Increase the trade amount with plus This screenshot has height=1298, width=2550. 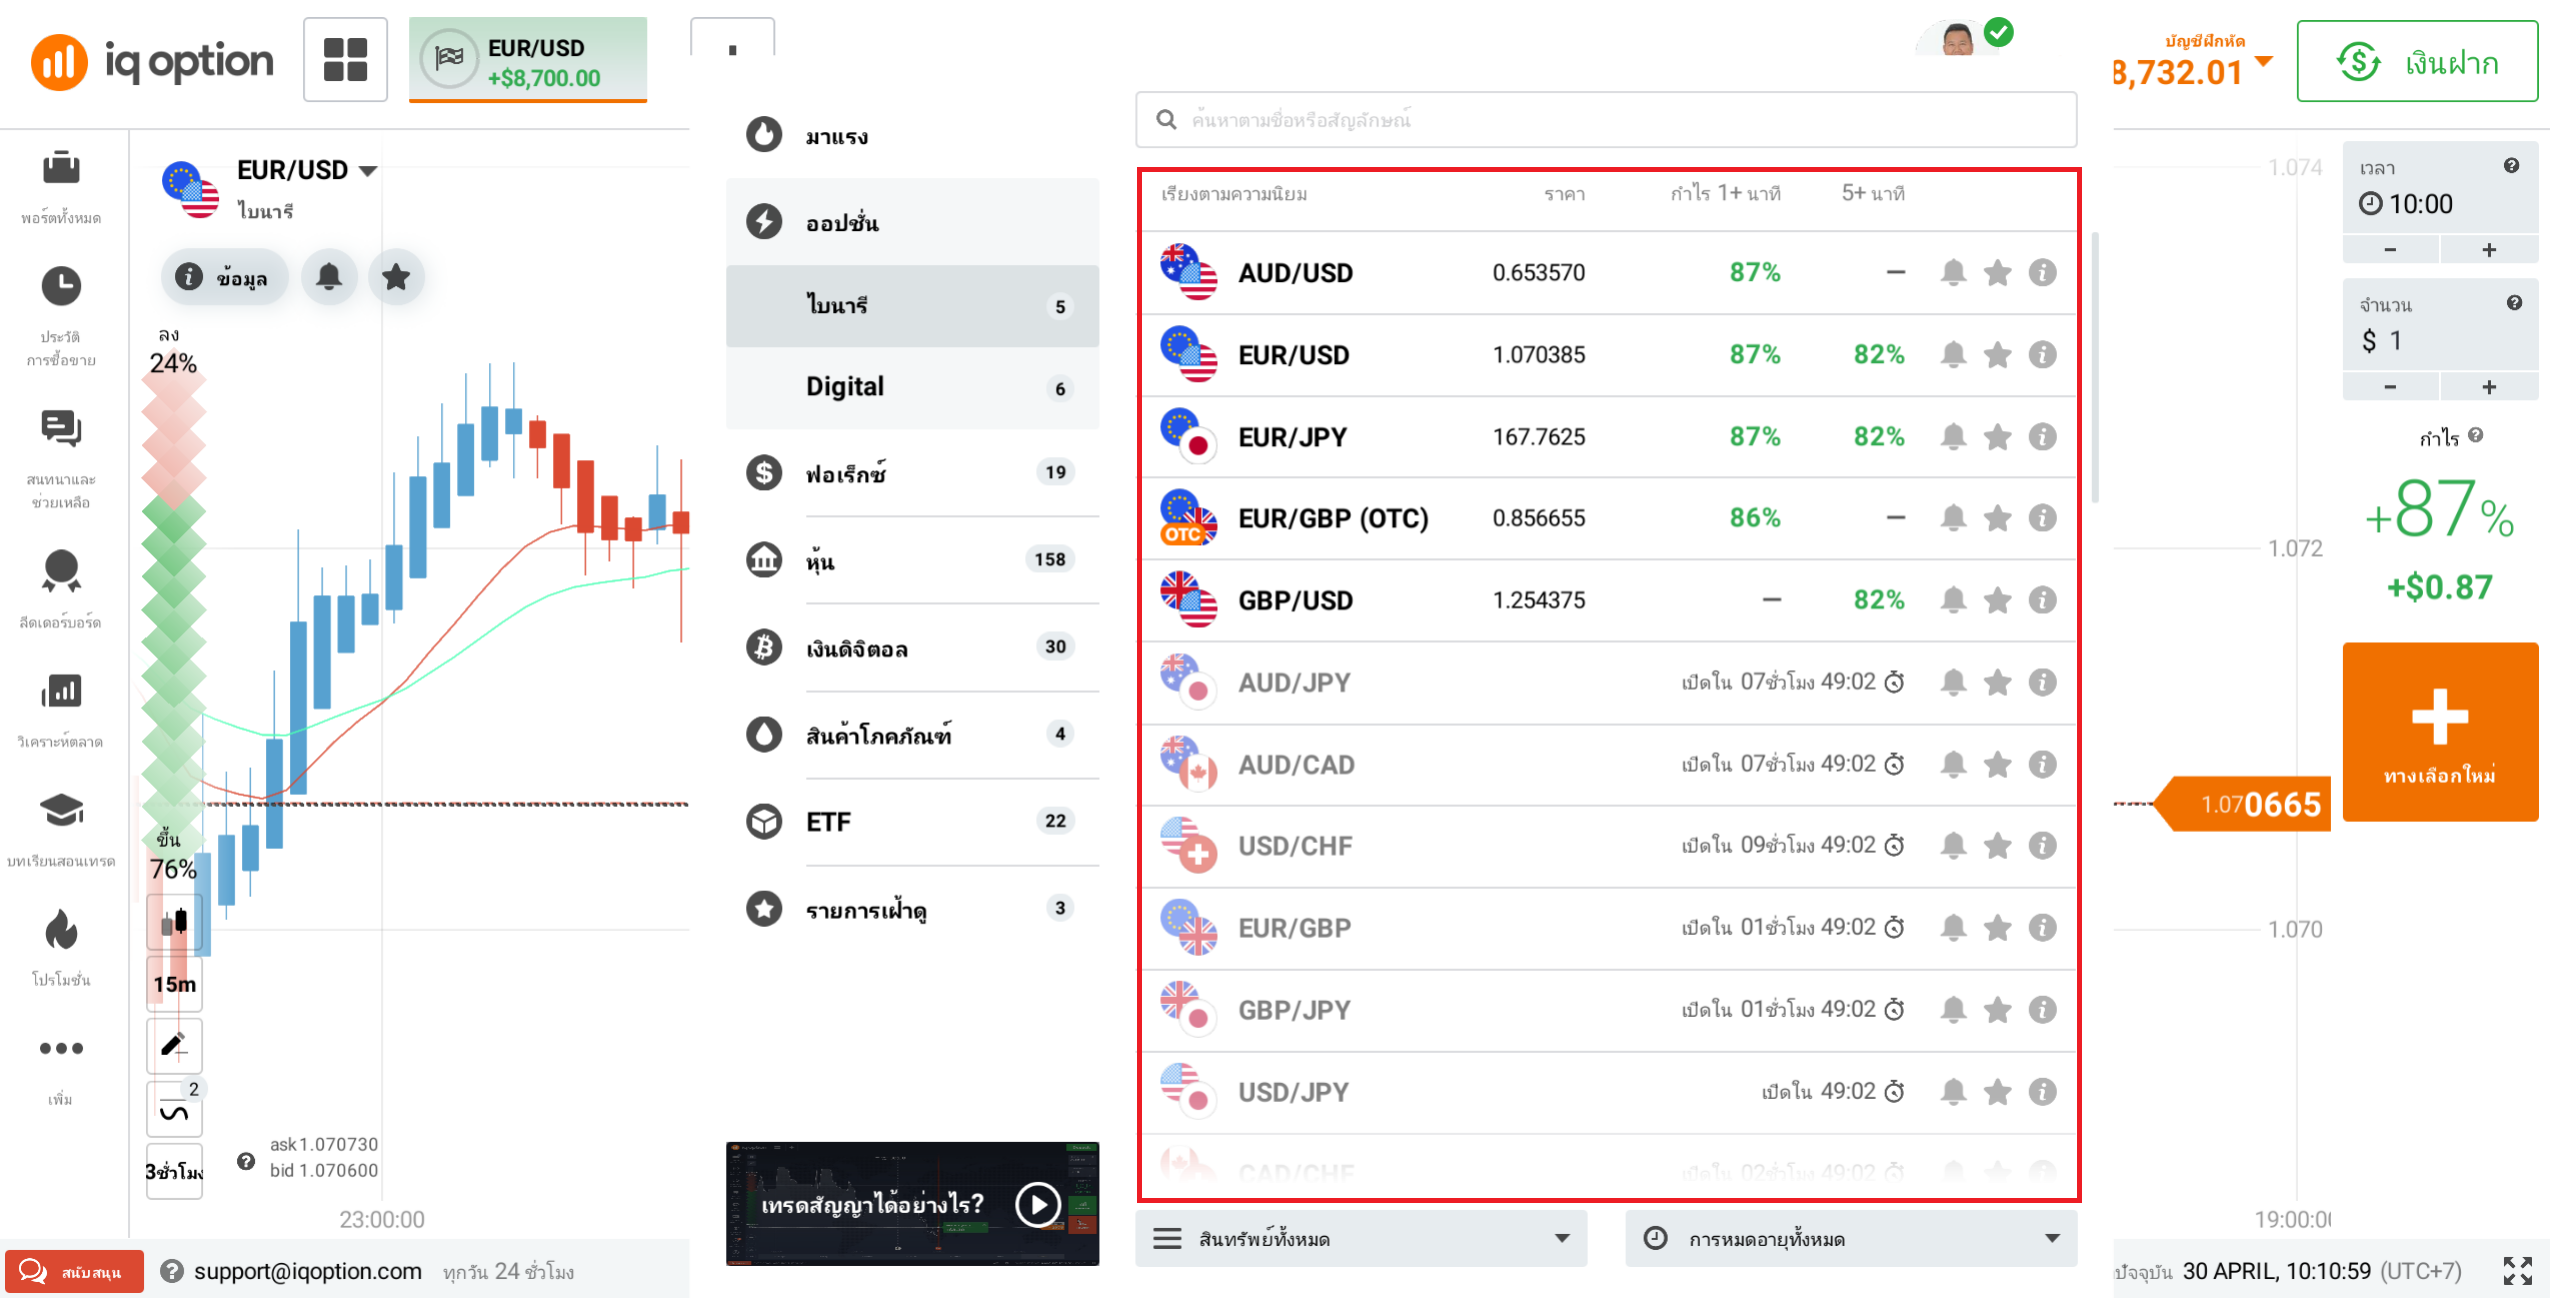click(x=2489, y=386)
